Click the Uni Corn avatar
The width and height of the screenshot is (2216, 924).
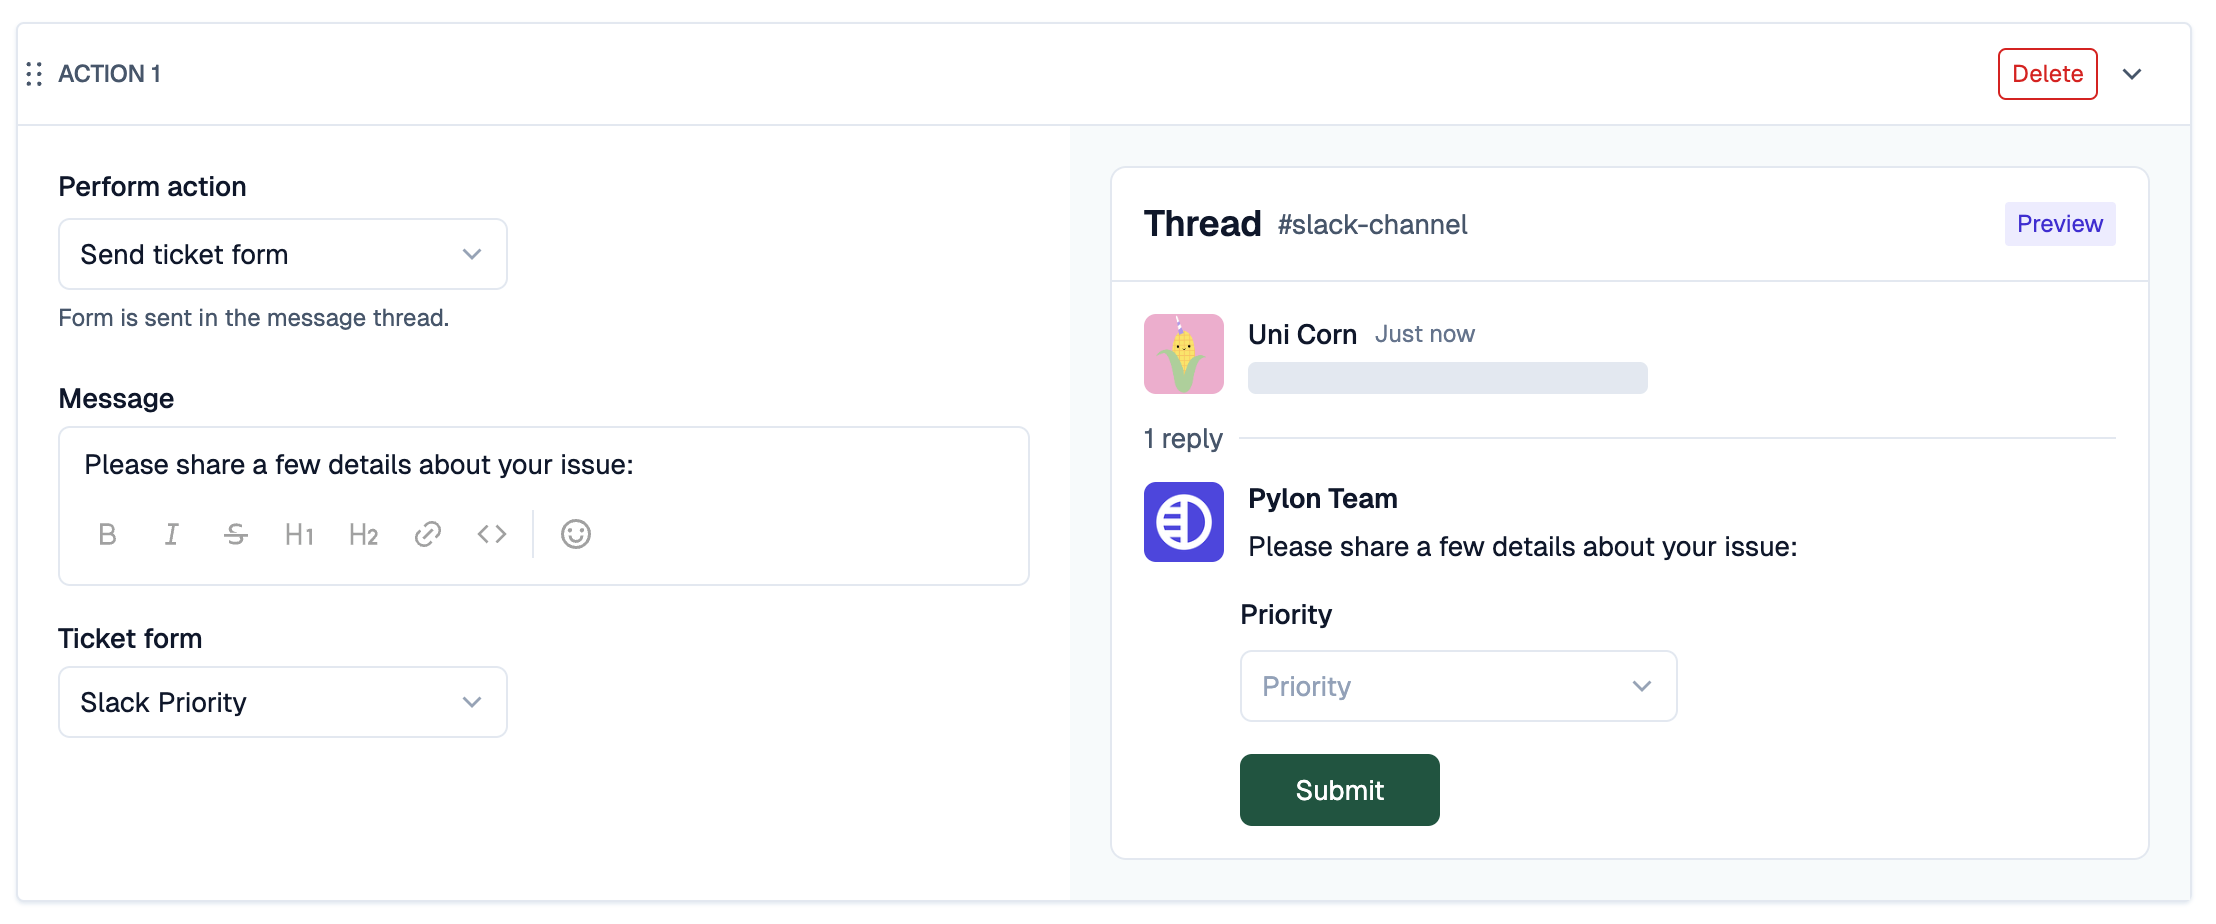click(x=1184, y=354)
